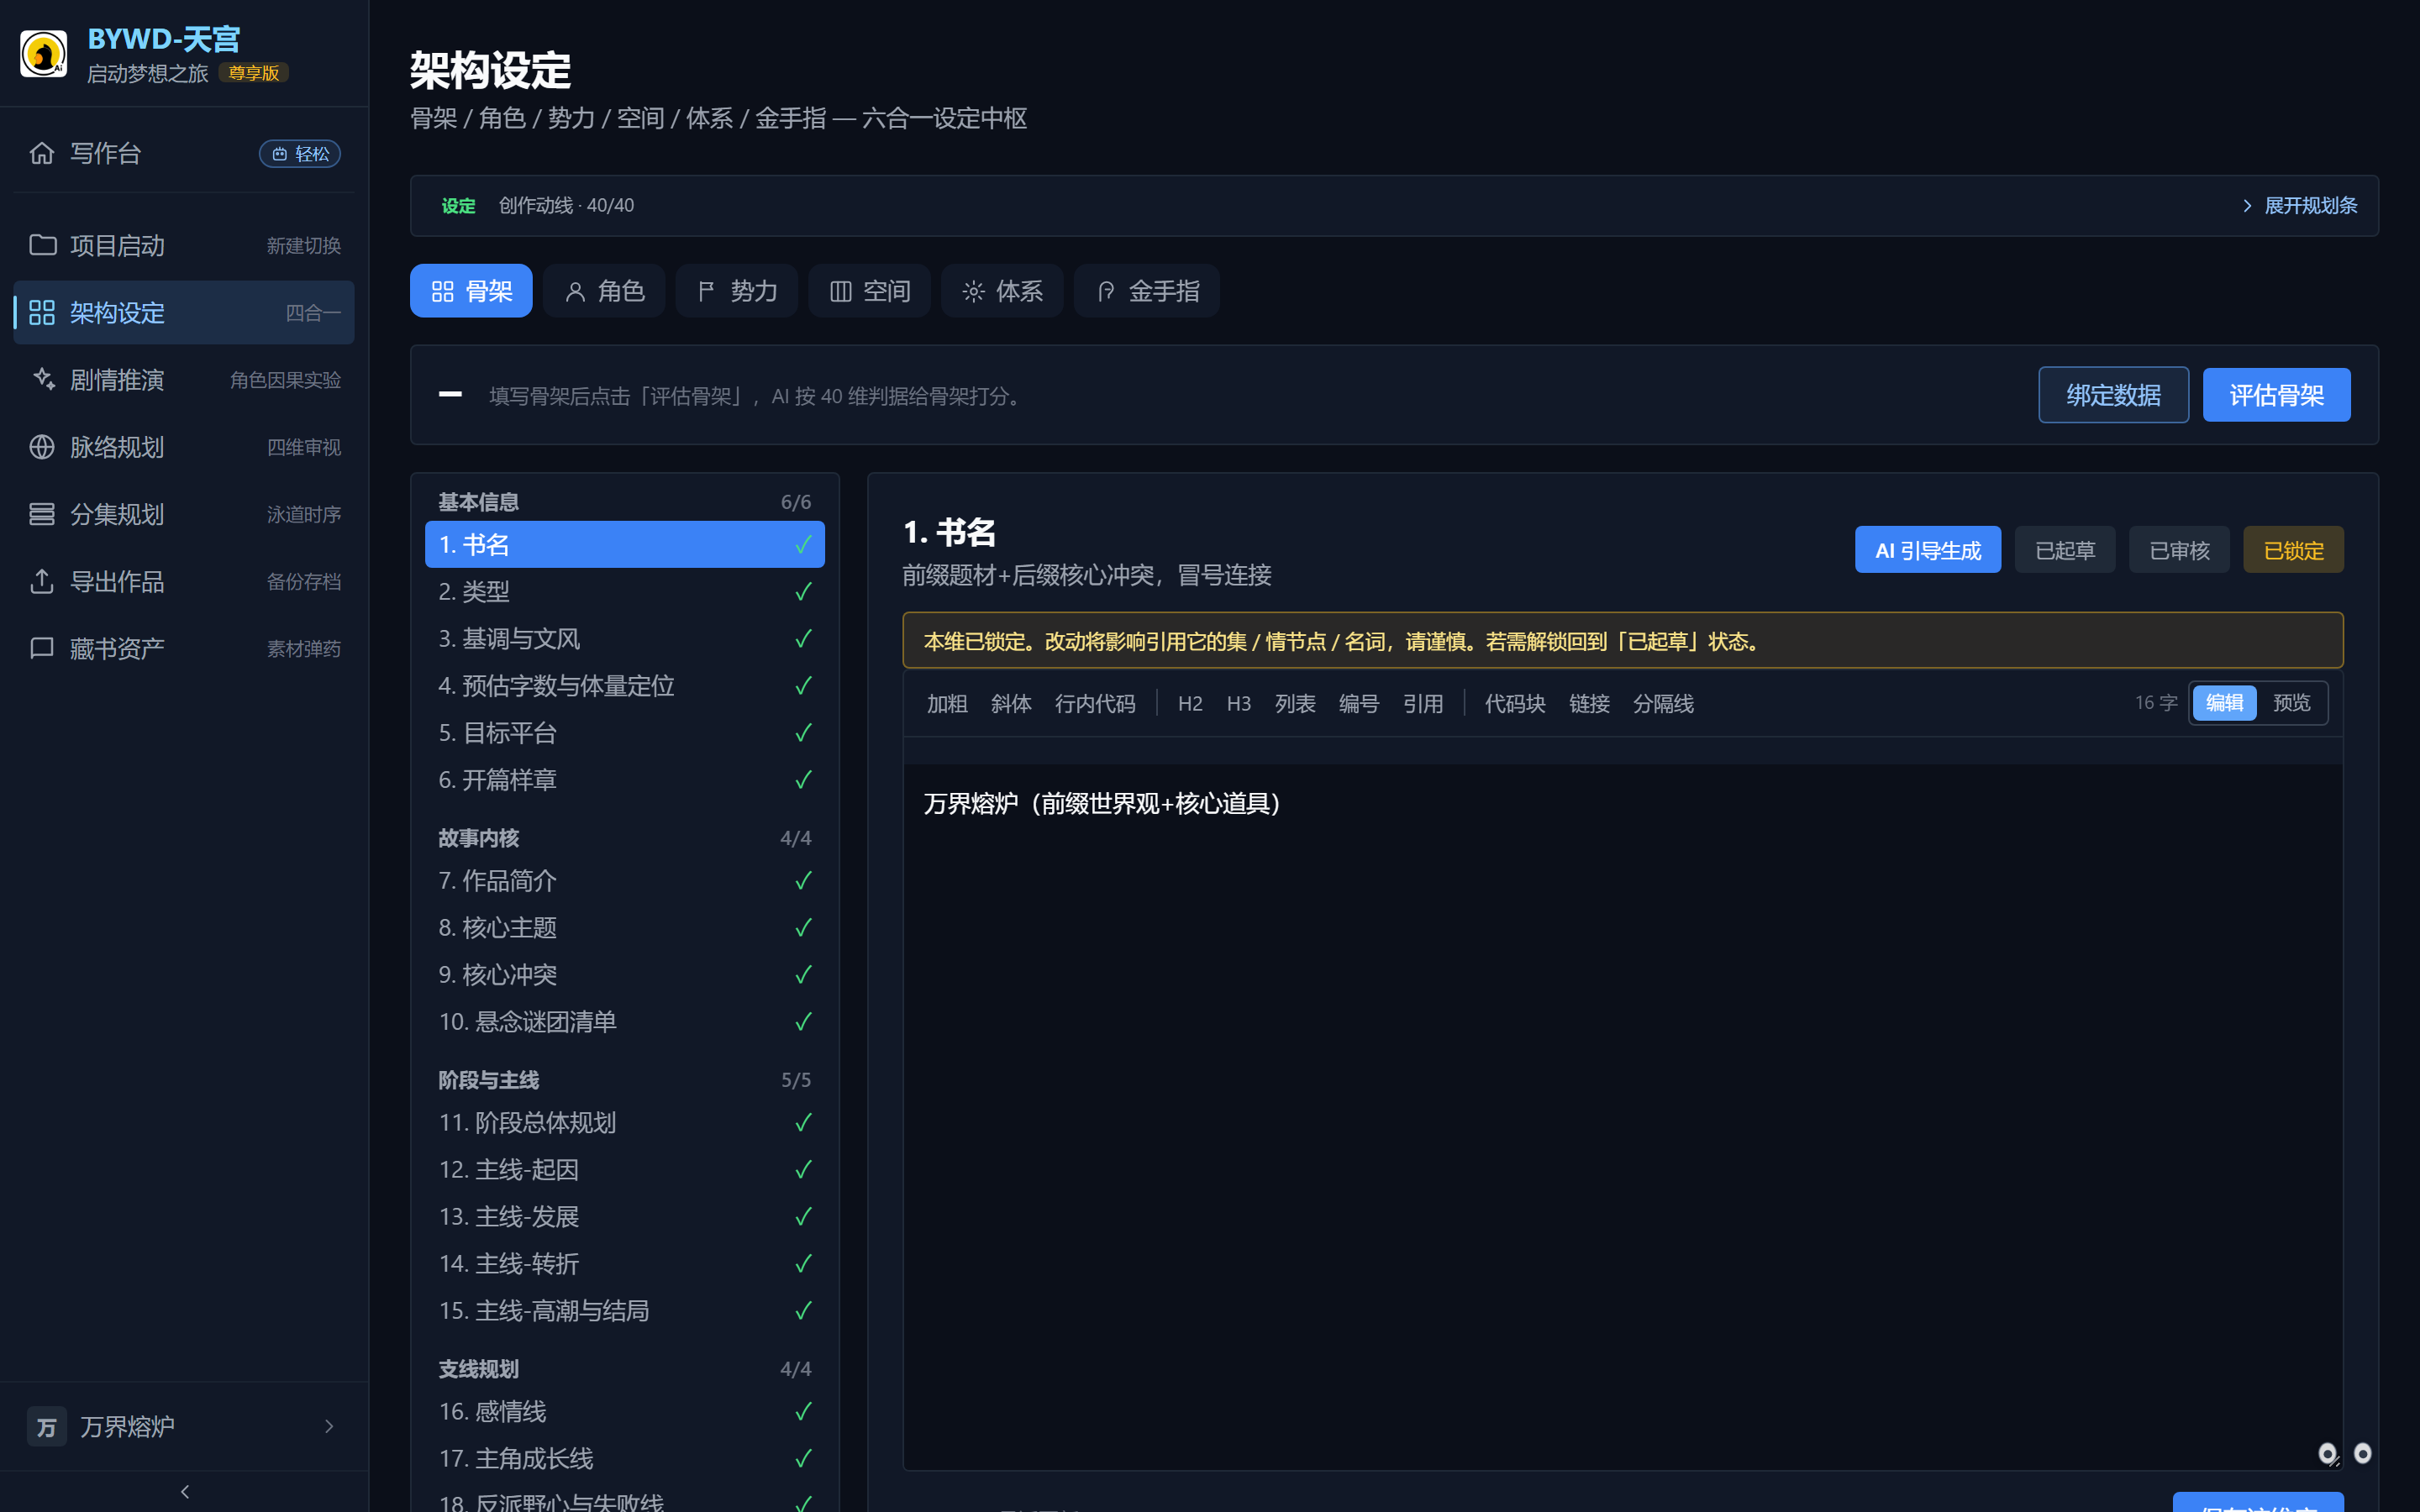Image resolution: width=2420 pixels, height=1512 pixels.
Task: Collapse the 阶段与主线 group header
Action: pyautogui.click(x=624, y=1080)
